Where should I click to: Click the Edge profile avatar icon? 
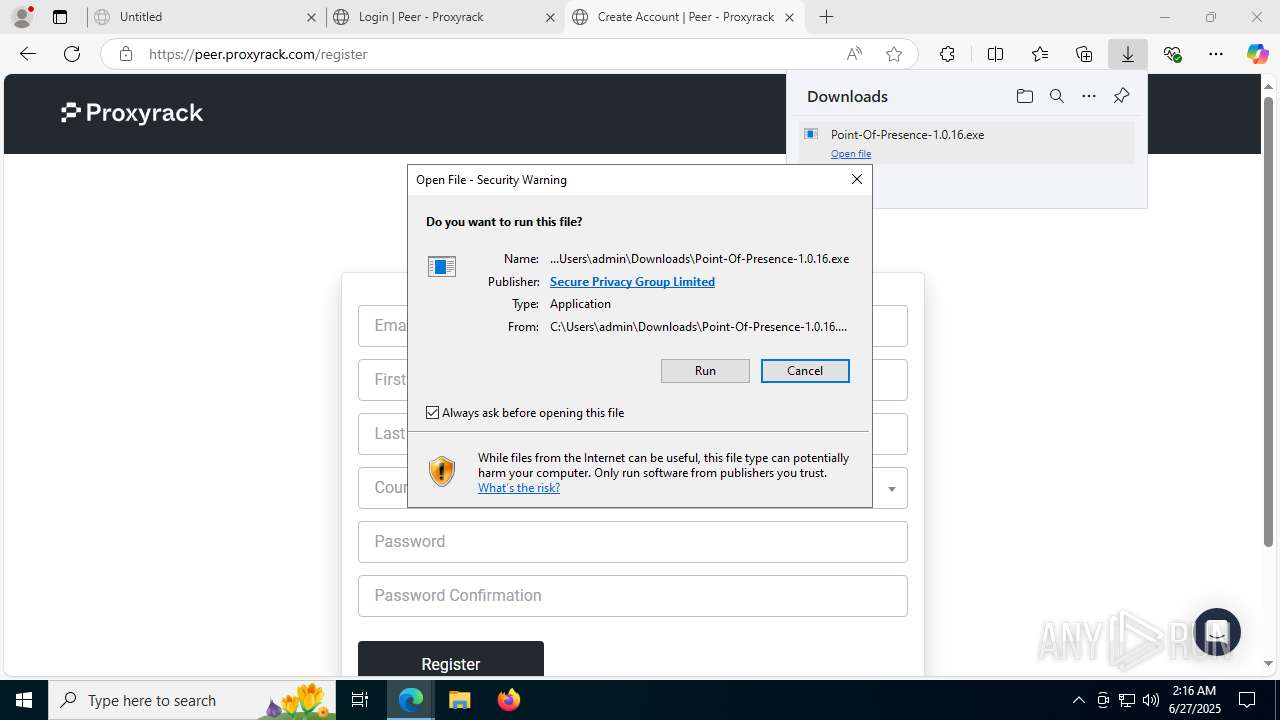tap(21, 17)
